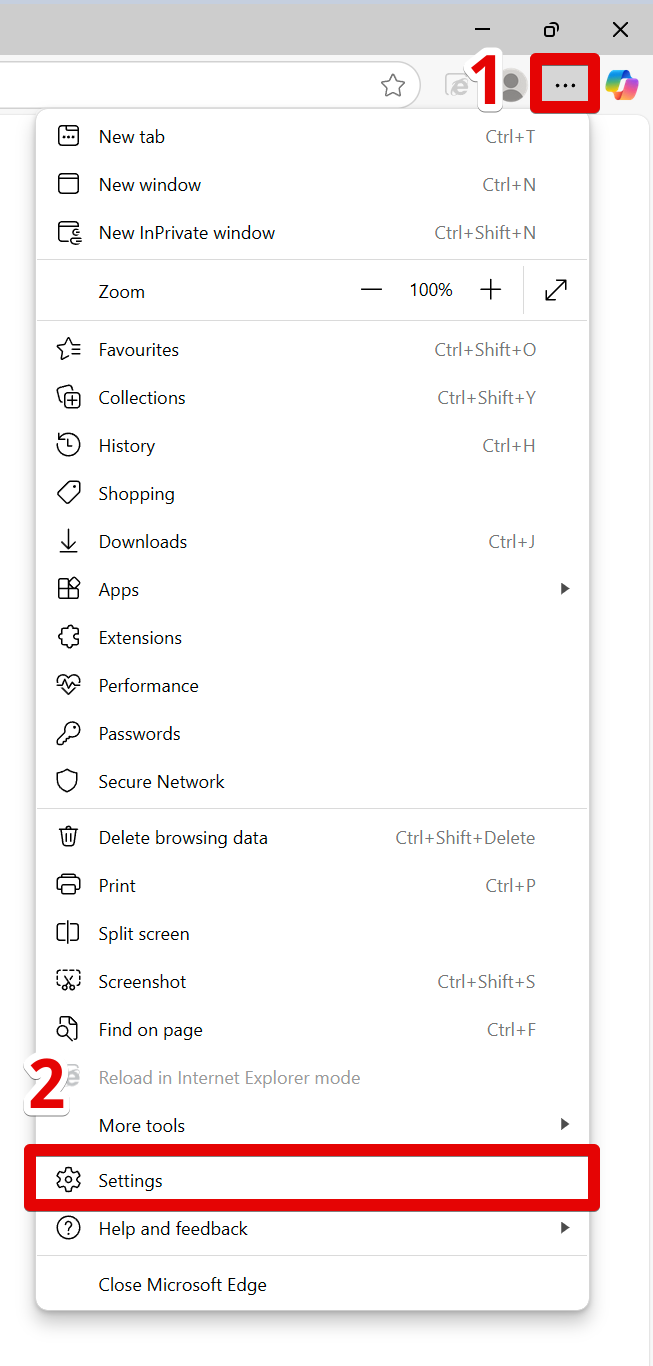Screen dimensions: 653x1366
Task: Click the Downloads arrow icon
Action: pos(68,541)
